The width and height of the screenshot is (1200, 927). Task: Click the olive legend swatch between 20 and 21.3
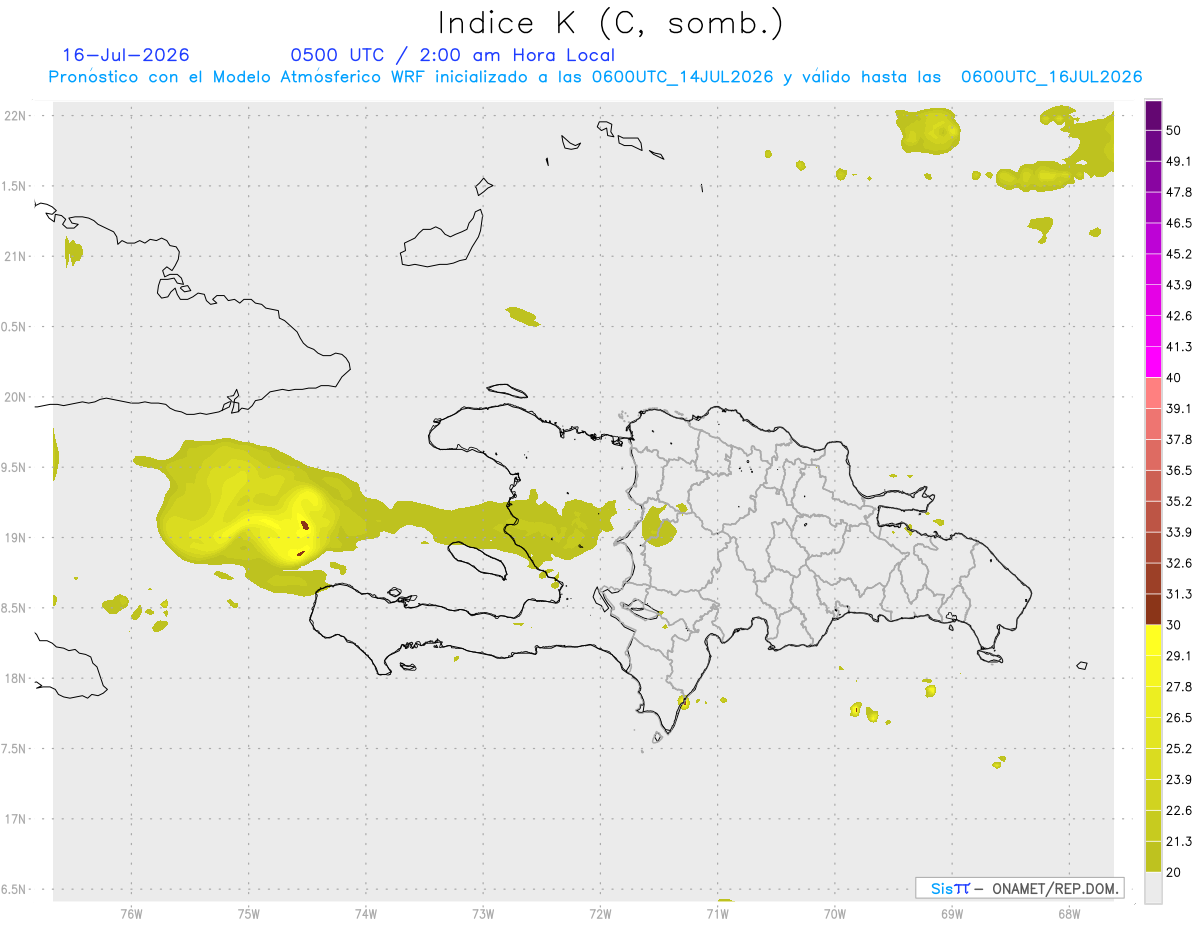[1153, 857]
